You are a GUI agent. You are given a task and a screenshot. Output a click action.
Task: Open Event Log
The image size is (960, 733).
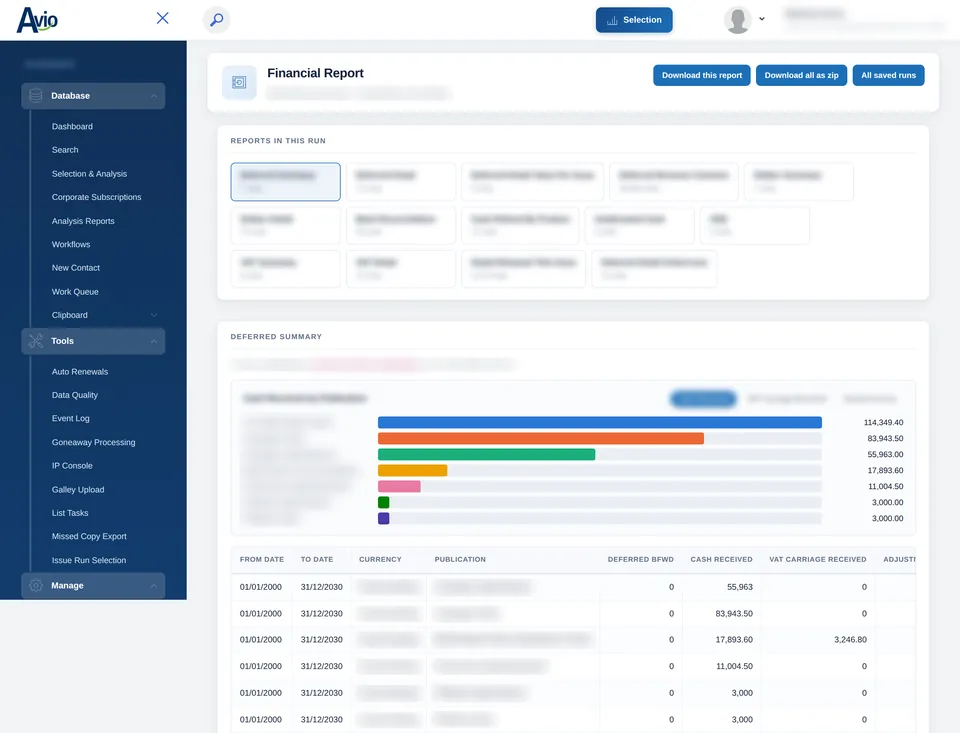tap(70, 418)
